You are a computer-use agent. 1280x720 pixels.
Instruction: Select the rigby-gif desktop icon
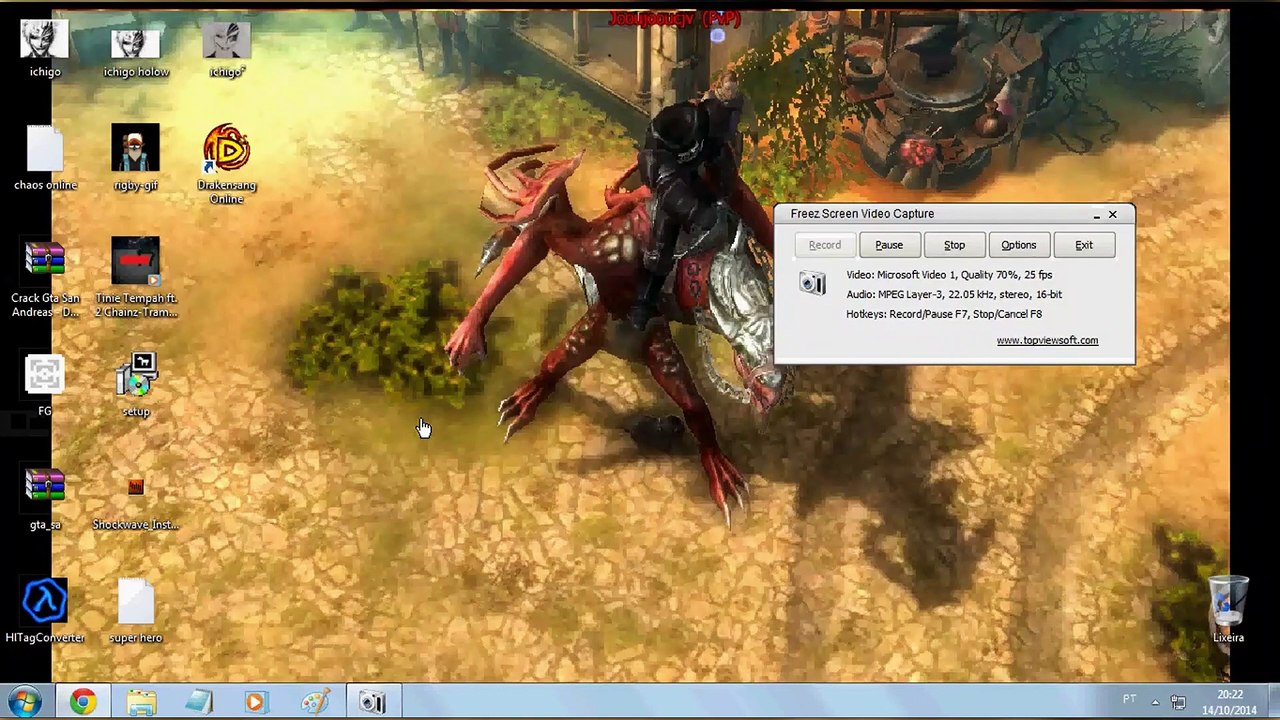pyautogui.click(x=136, y=158)
